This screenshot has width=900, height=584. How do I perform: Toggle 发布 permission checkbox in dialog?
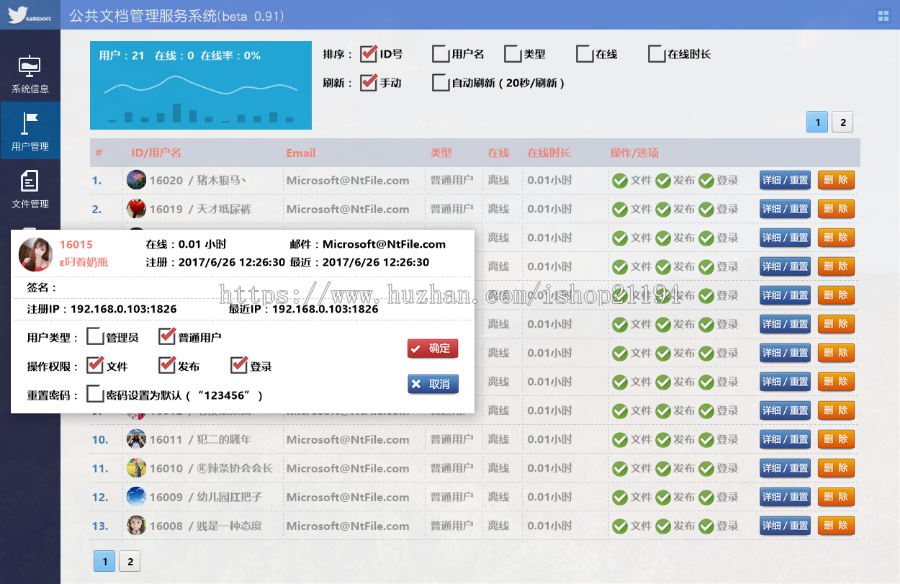coord(167,365)
